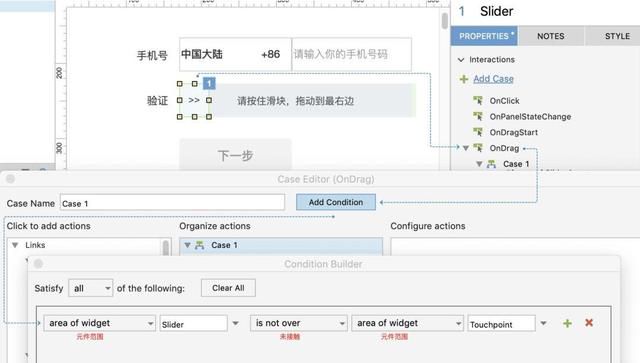Screen dimensions: 640x363
Task: Remove the condition row with red X
Action: click(589, 323)
